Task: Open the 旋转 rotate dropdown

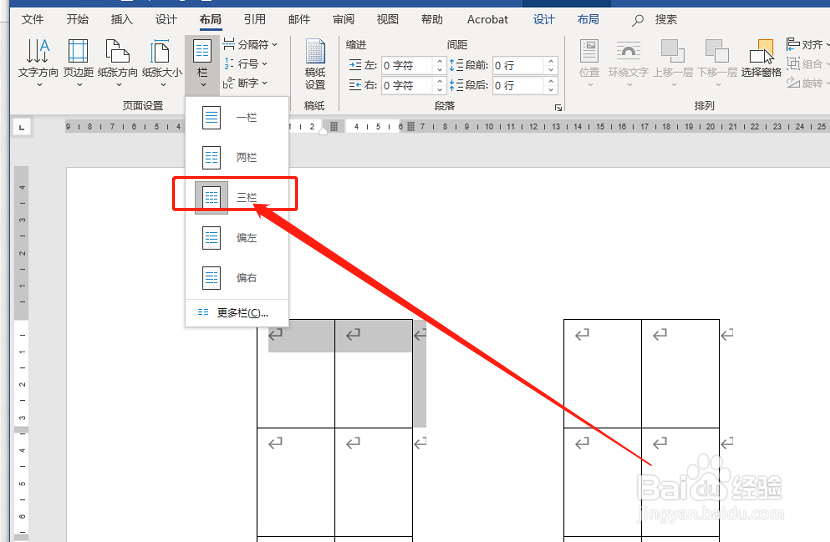Action: [x=808, y=83]
